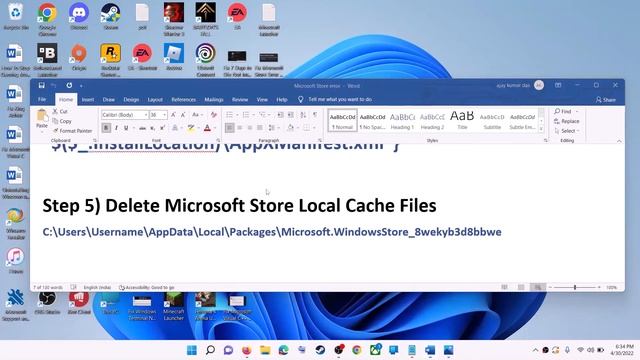Click the text effects icon in the Font group
The height and width of the screenshot is (360, 640).
(x=175, y=128)
